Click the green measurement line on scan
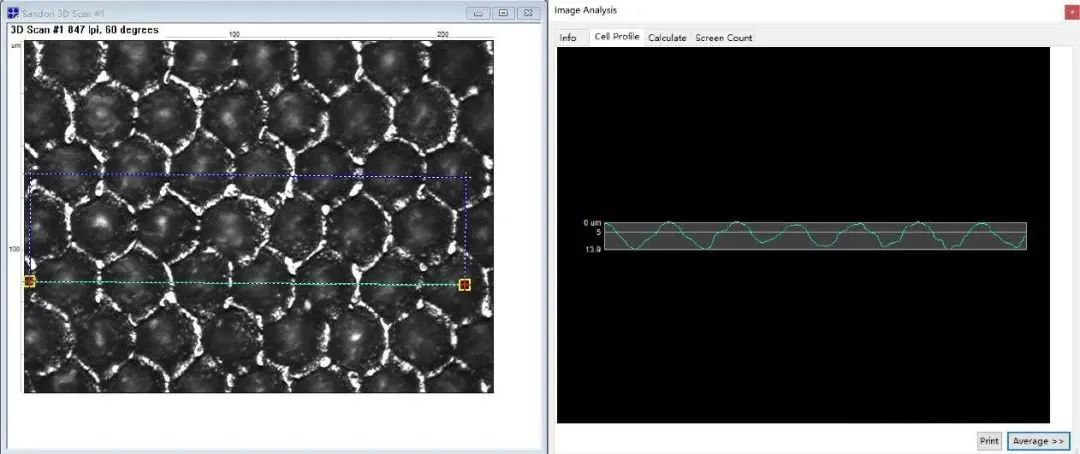 (x=250, y=283)
